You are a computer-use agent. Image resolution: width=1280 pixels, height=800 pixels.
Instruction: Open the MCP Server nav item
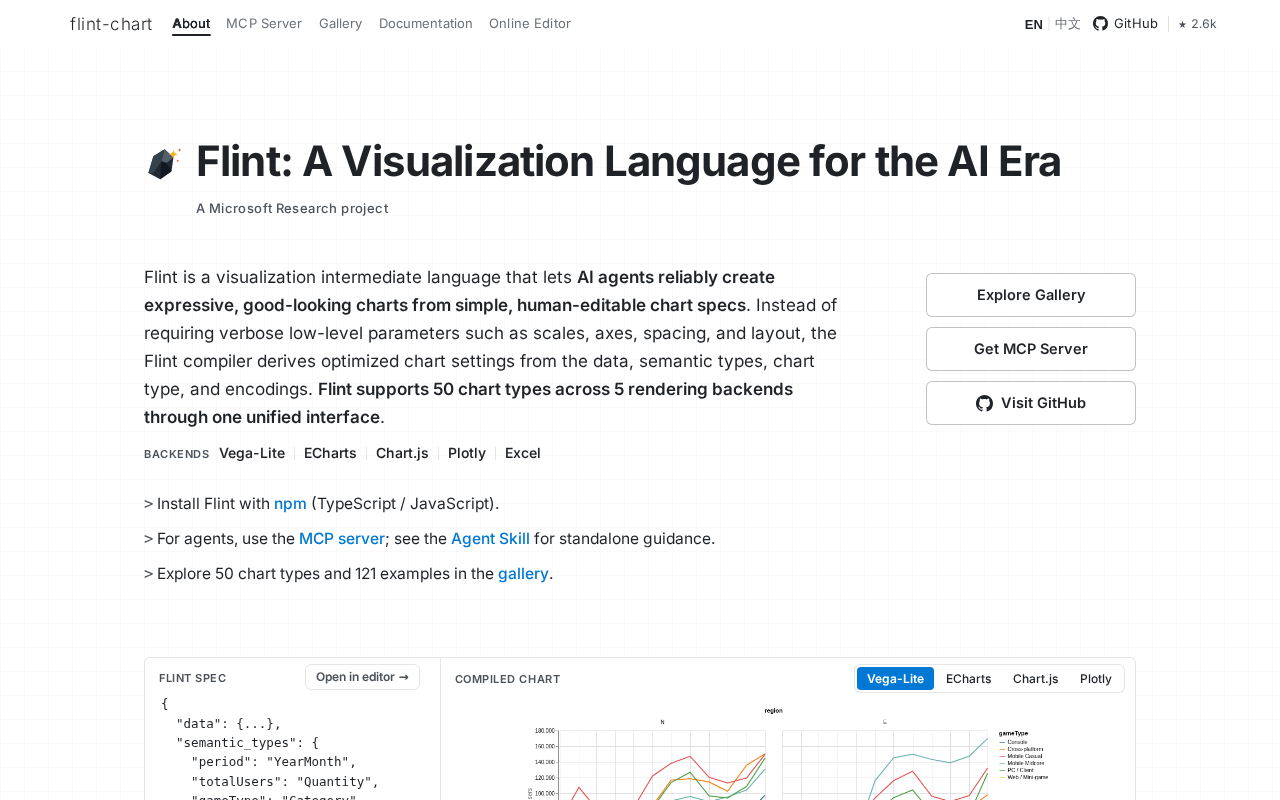pos(264,24)
